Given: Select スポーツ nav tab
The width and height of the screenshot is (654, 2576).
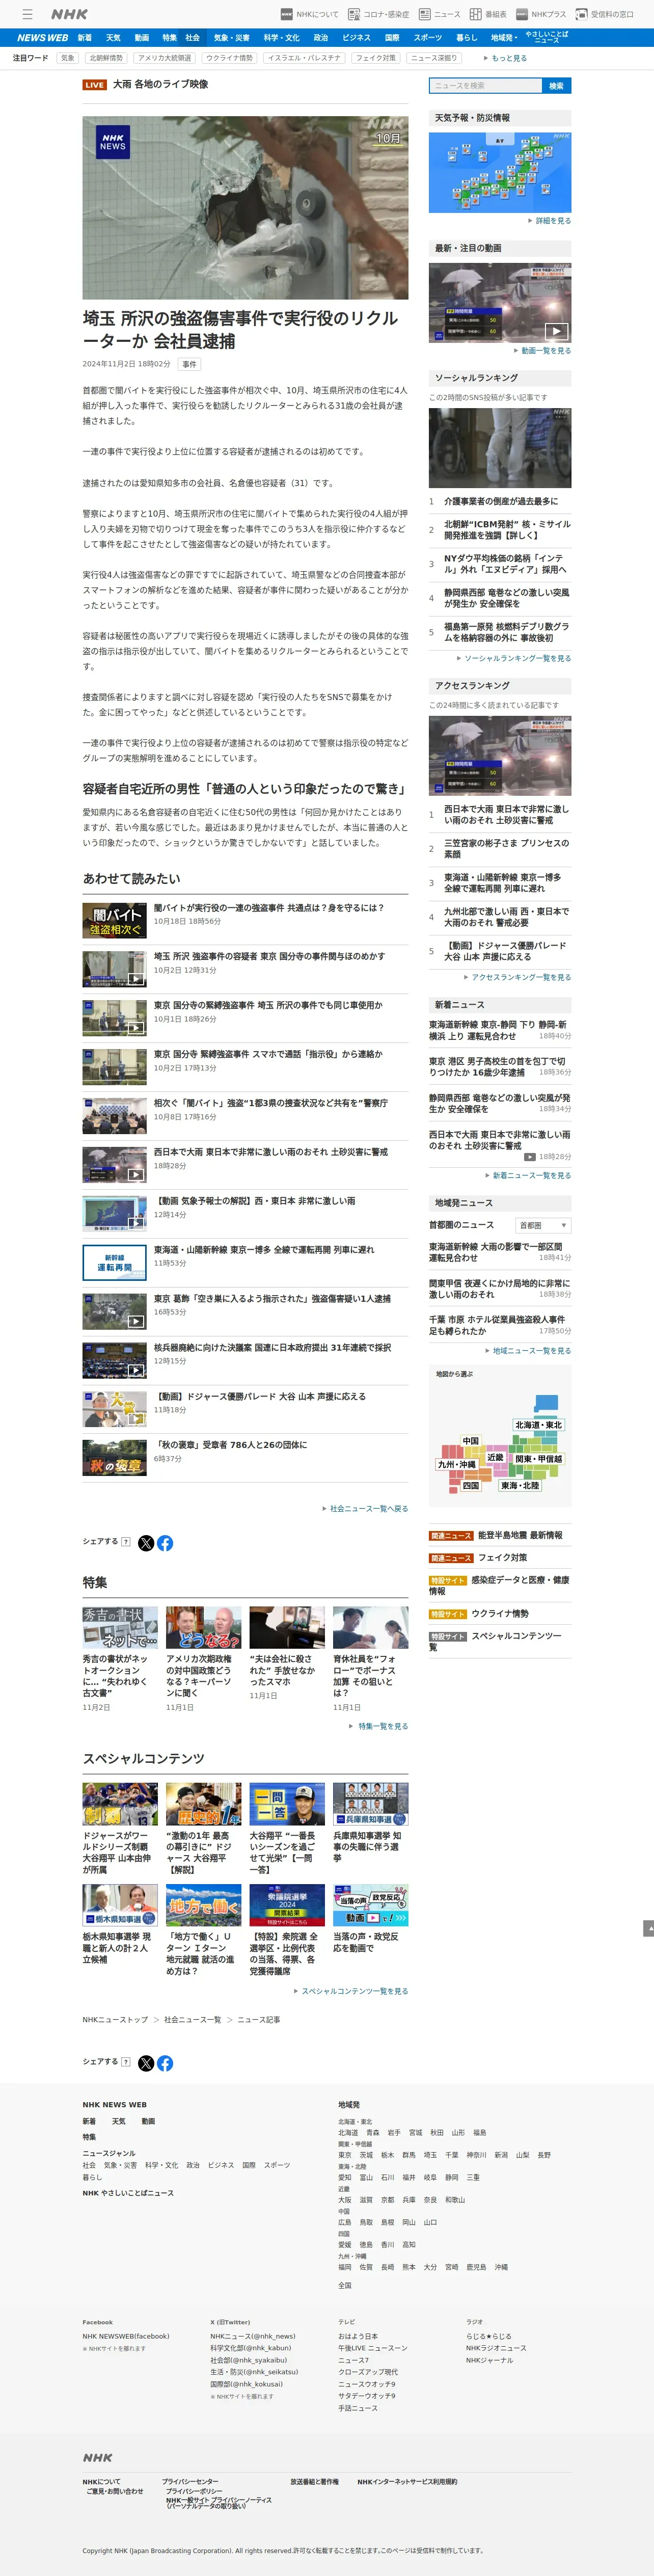Looking at the screenshot, I should 427,37.
